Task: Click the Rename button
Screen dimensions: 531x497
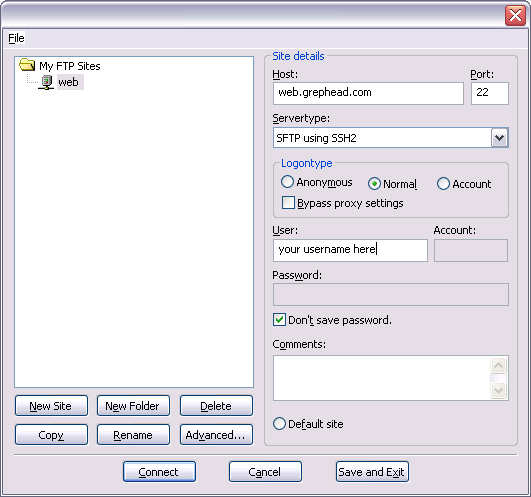Action: point(133,435)
